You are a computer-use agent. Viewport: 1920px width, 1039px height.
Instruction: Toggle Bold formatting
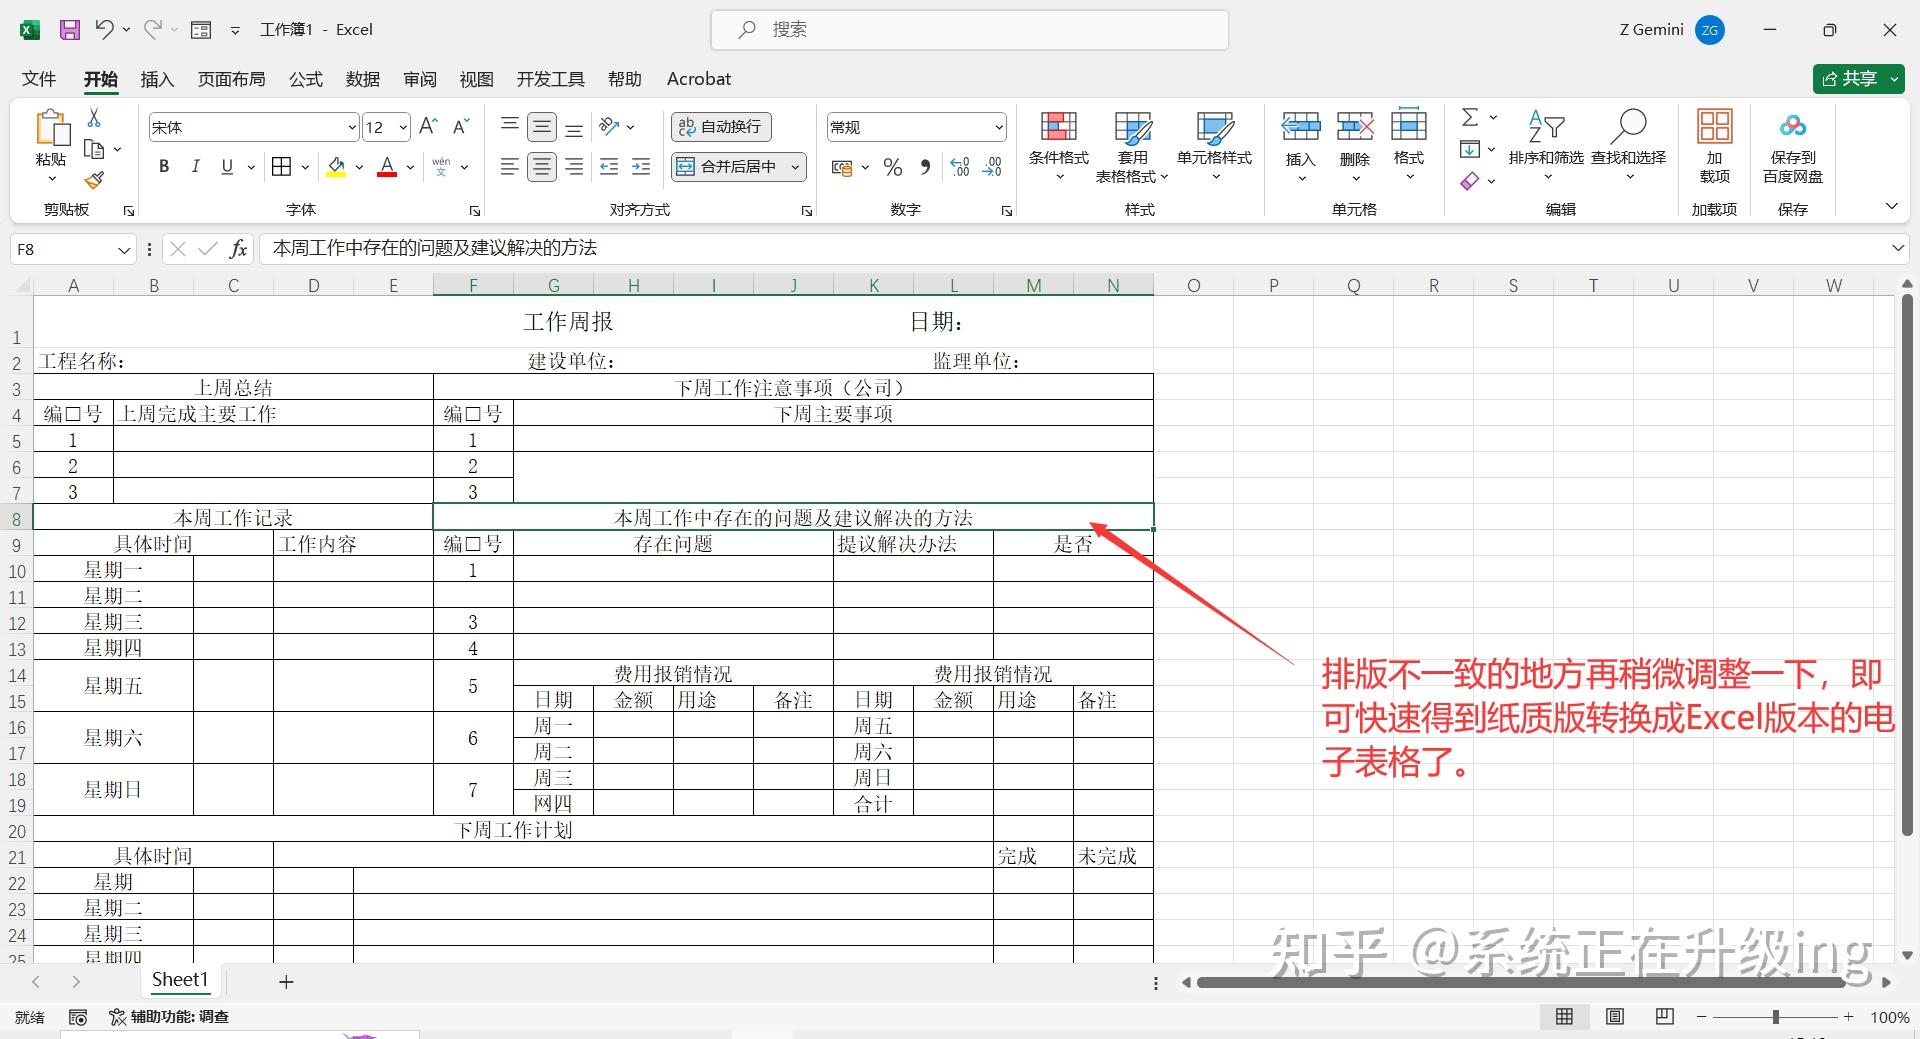coord(164,167)
